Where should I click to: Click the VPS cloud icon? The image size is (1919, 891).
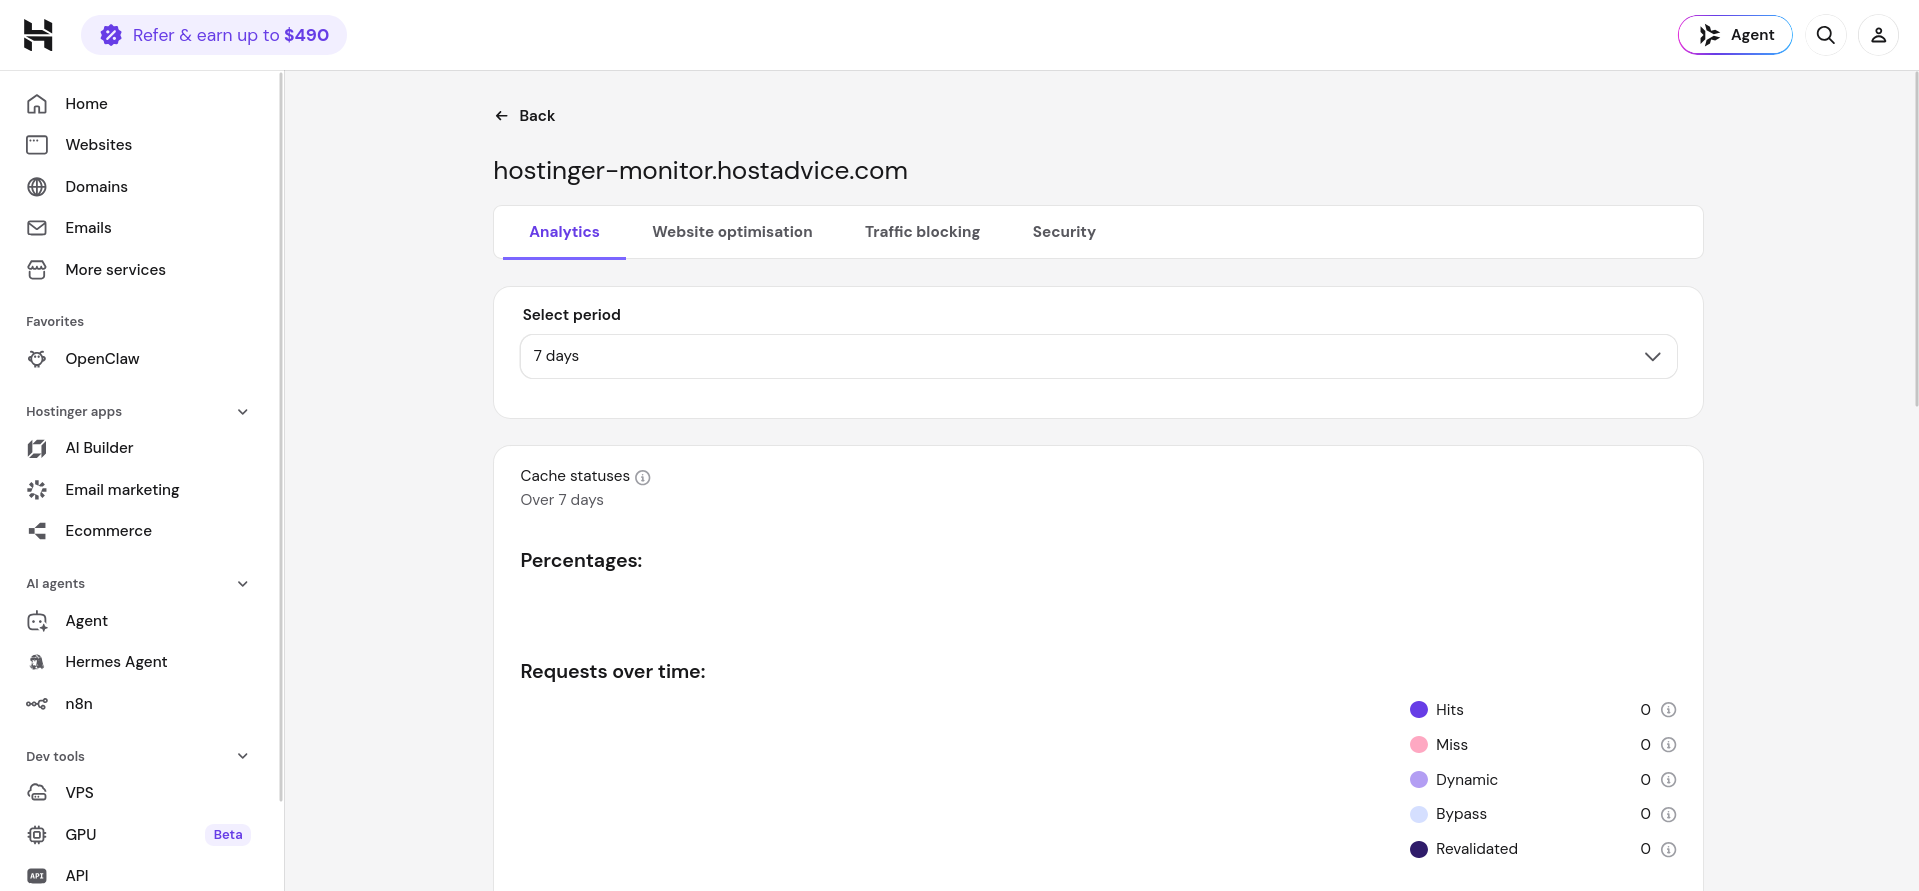click(37, 793)
